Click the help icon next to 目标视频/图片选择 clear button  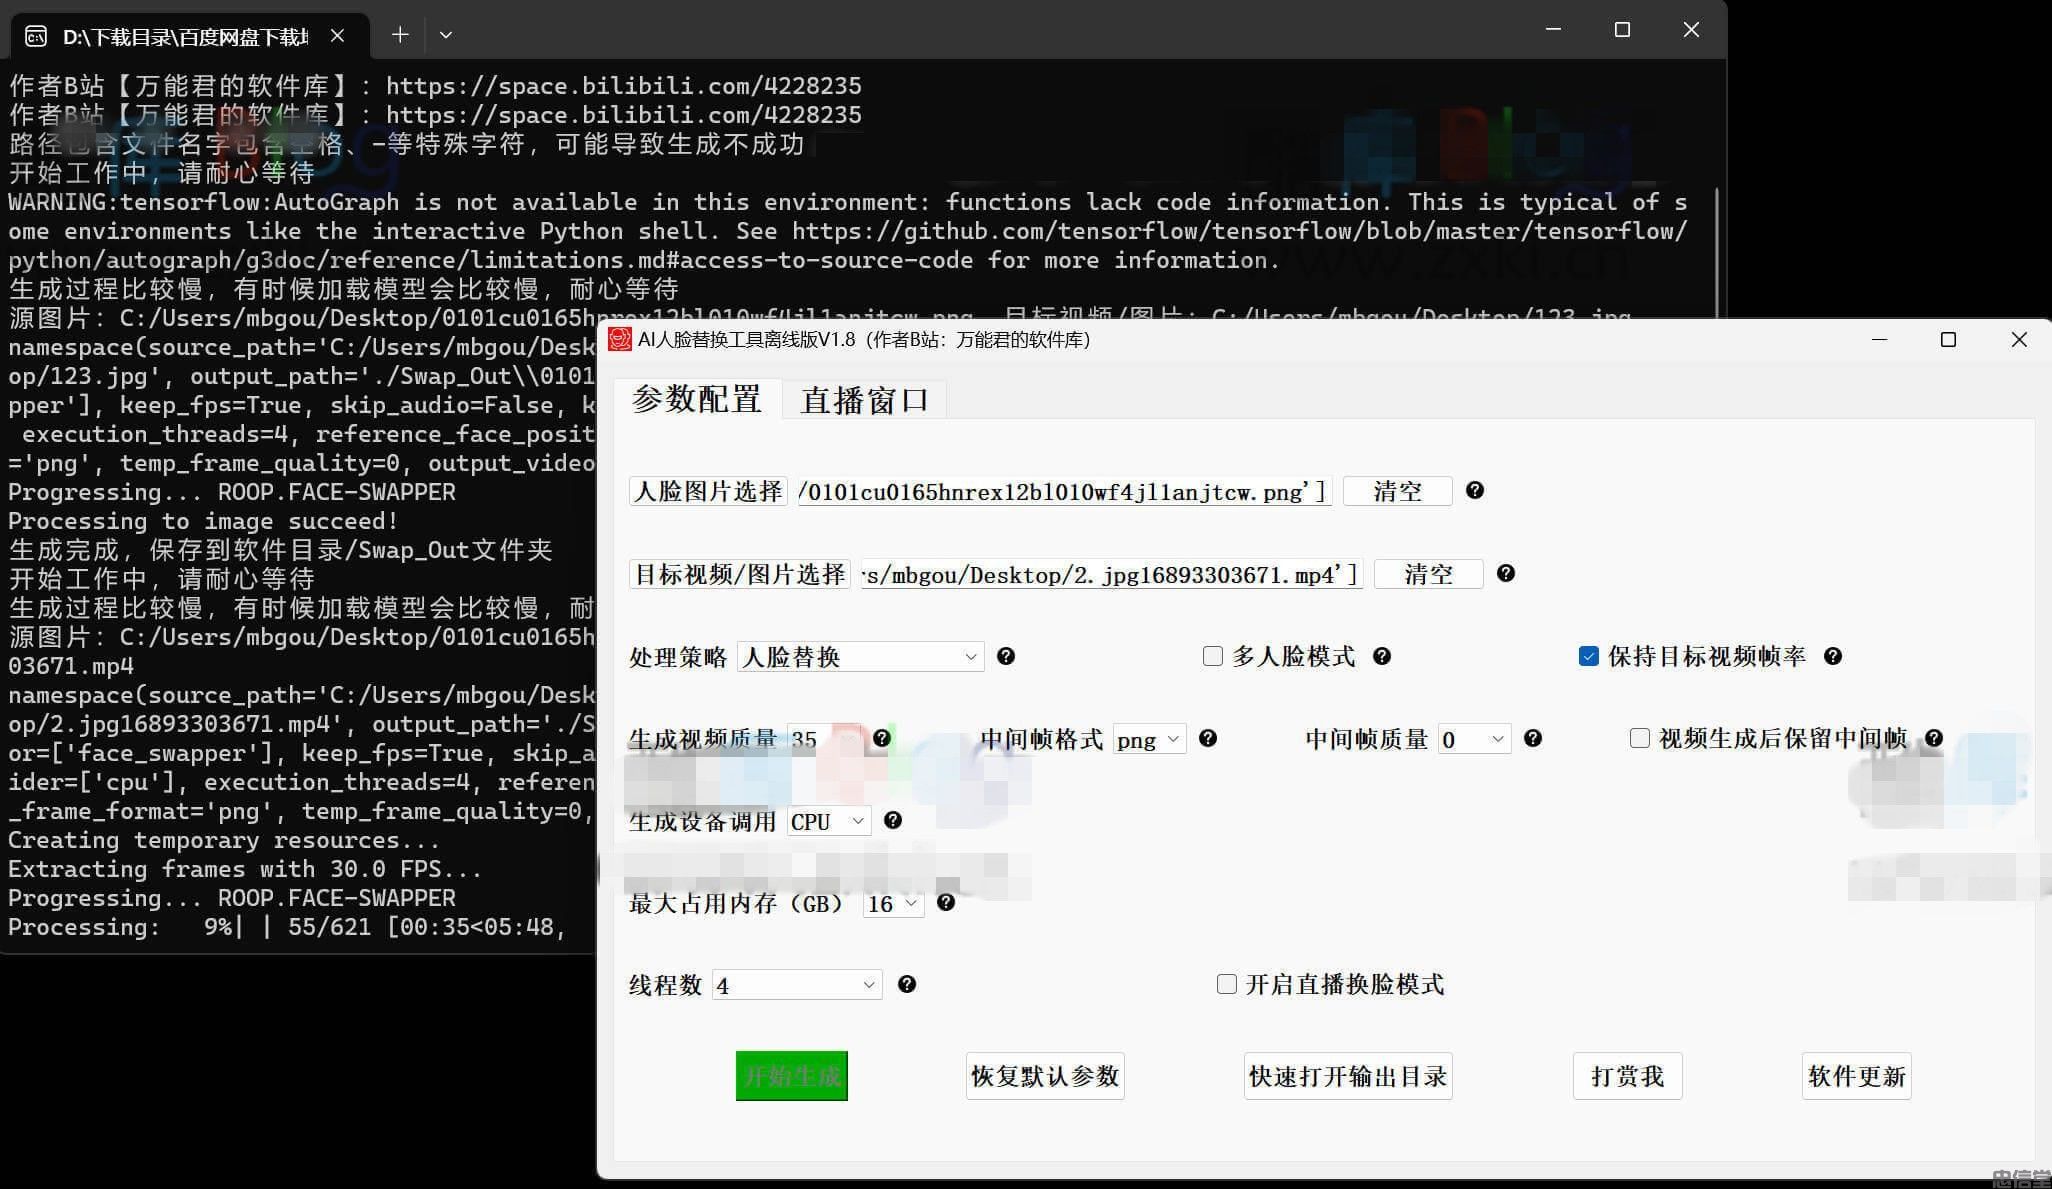click(x=1506, y=573)
